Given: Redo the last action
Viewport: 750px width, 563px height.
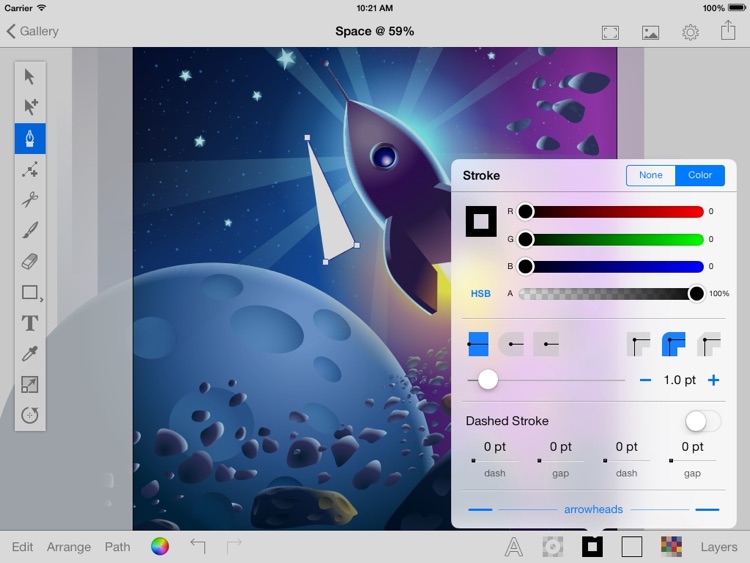Looking at the screenshot, I should click(x=234, y=546).
